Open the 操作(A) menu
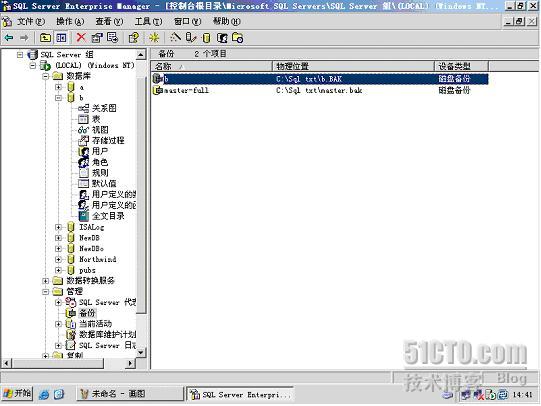This screenshot has width=541, height=406. click(x=70, y=21)
